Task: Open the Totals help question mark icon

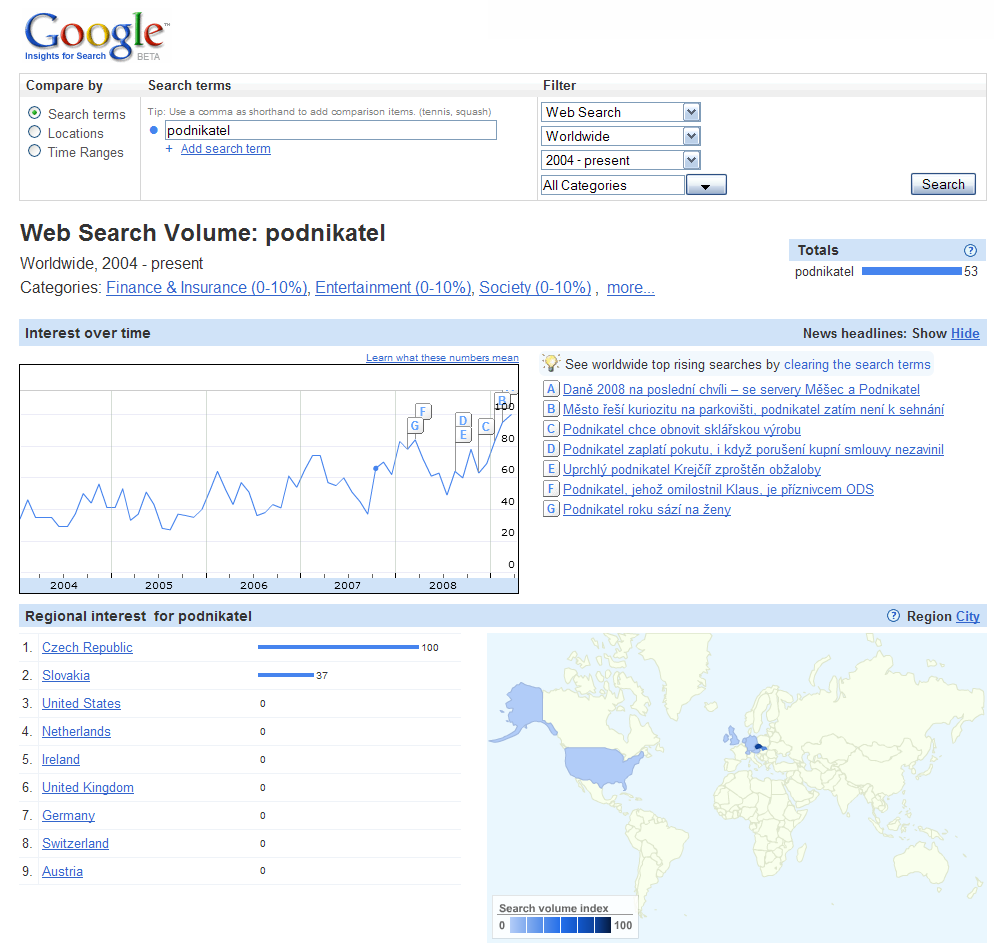Action: point(970,250)
